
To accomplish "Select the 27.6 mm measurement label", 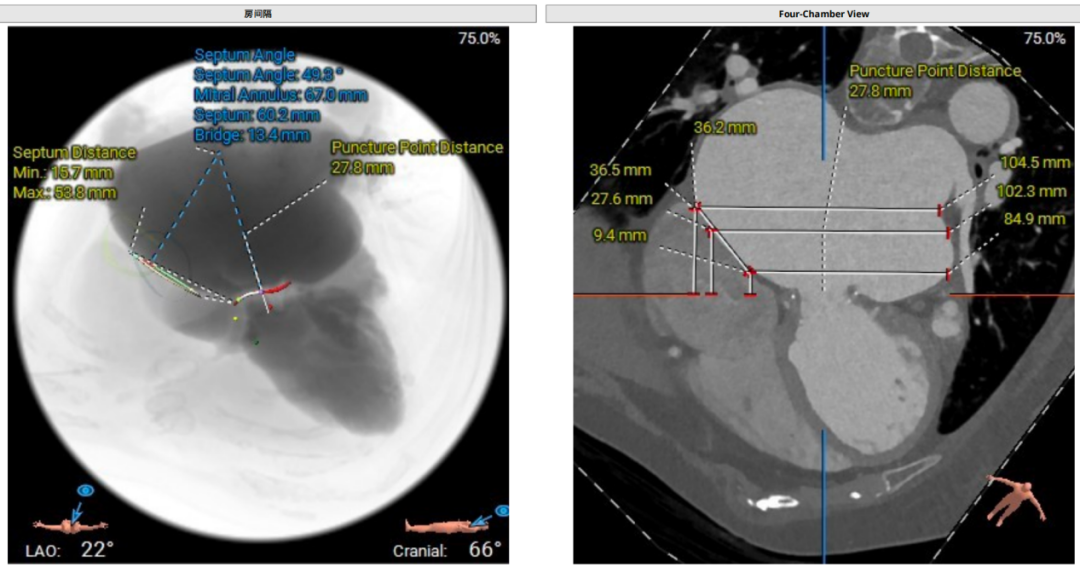I will [621, 199].
